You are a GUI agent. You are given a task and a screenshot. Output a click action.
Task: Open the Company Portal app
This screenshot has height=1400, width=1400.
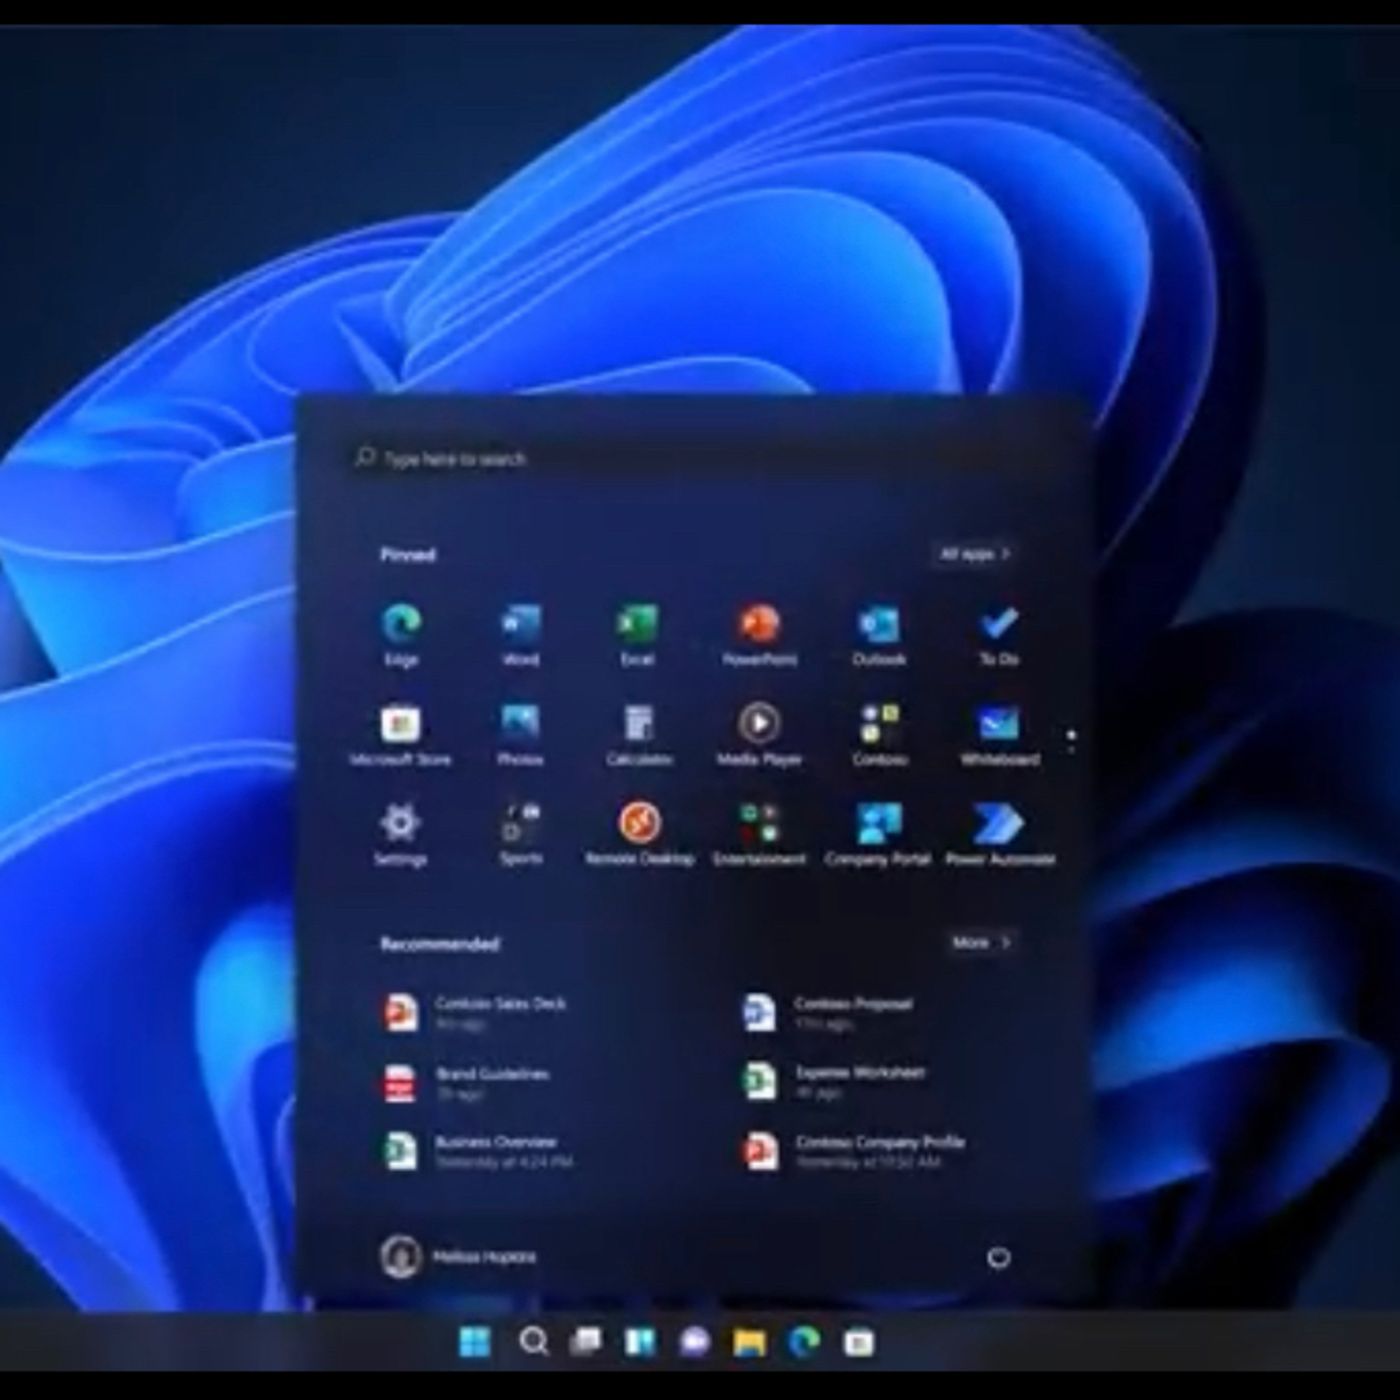coord(878,834)
